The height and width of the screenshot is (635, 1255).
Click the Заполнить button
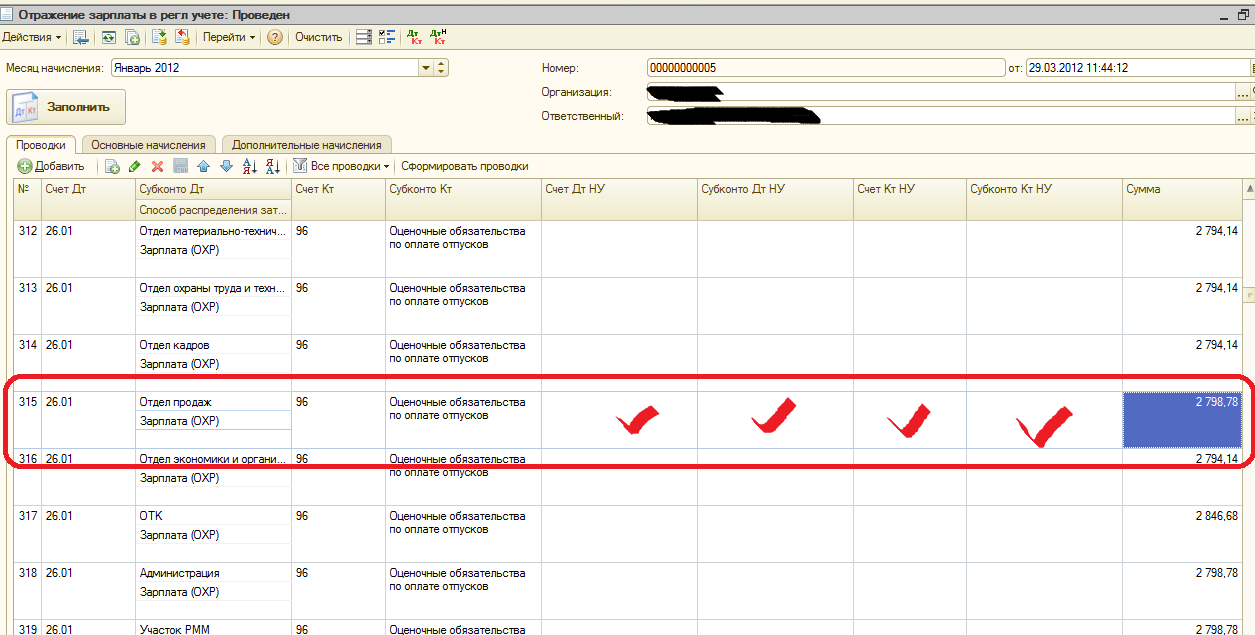(x=66, y=107)
